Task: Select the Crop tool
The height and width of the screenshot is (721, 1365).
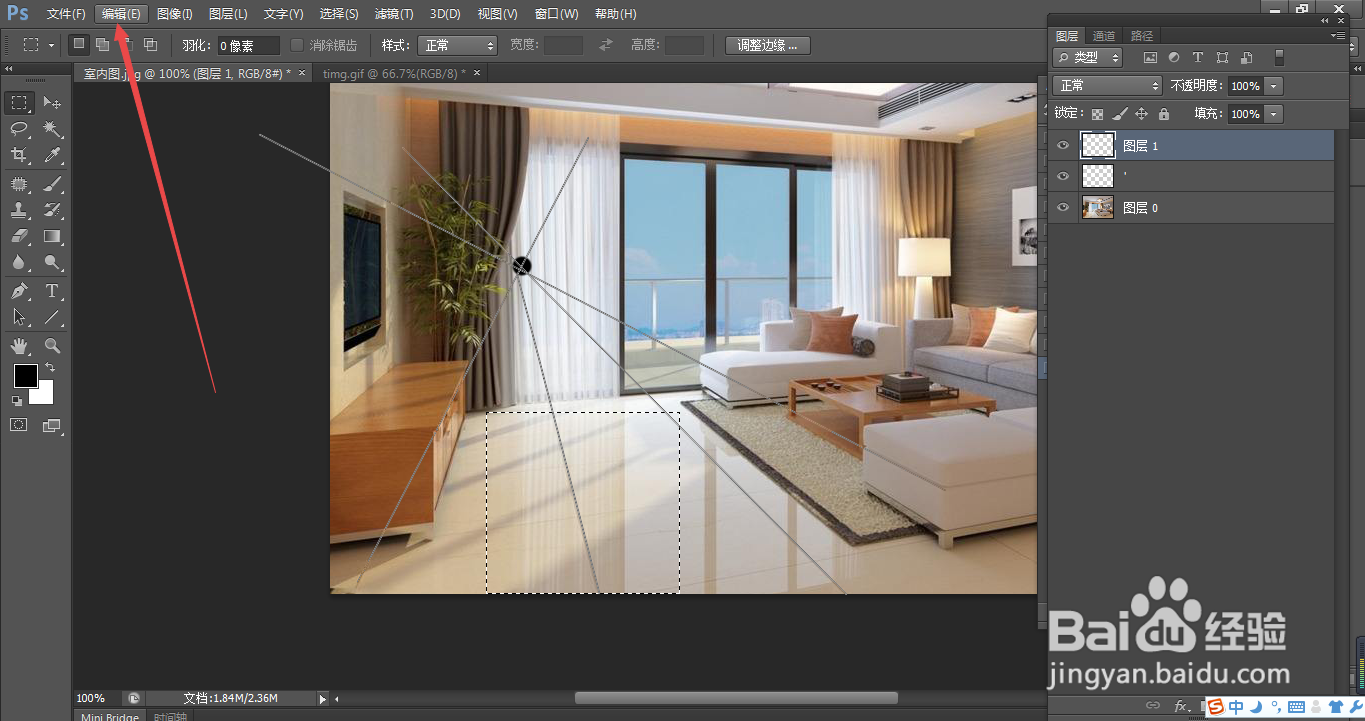Action: (19, 155)
